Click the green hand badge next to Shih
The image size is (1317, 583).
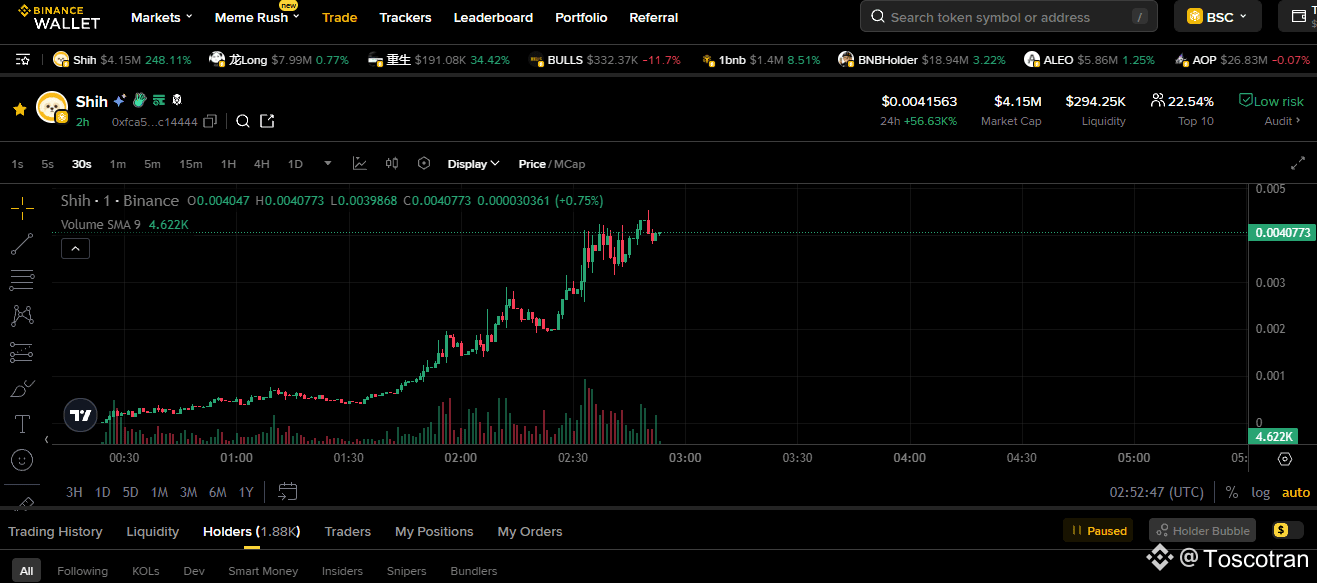pos(140,100)
